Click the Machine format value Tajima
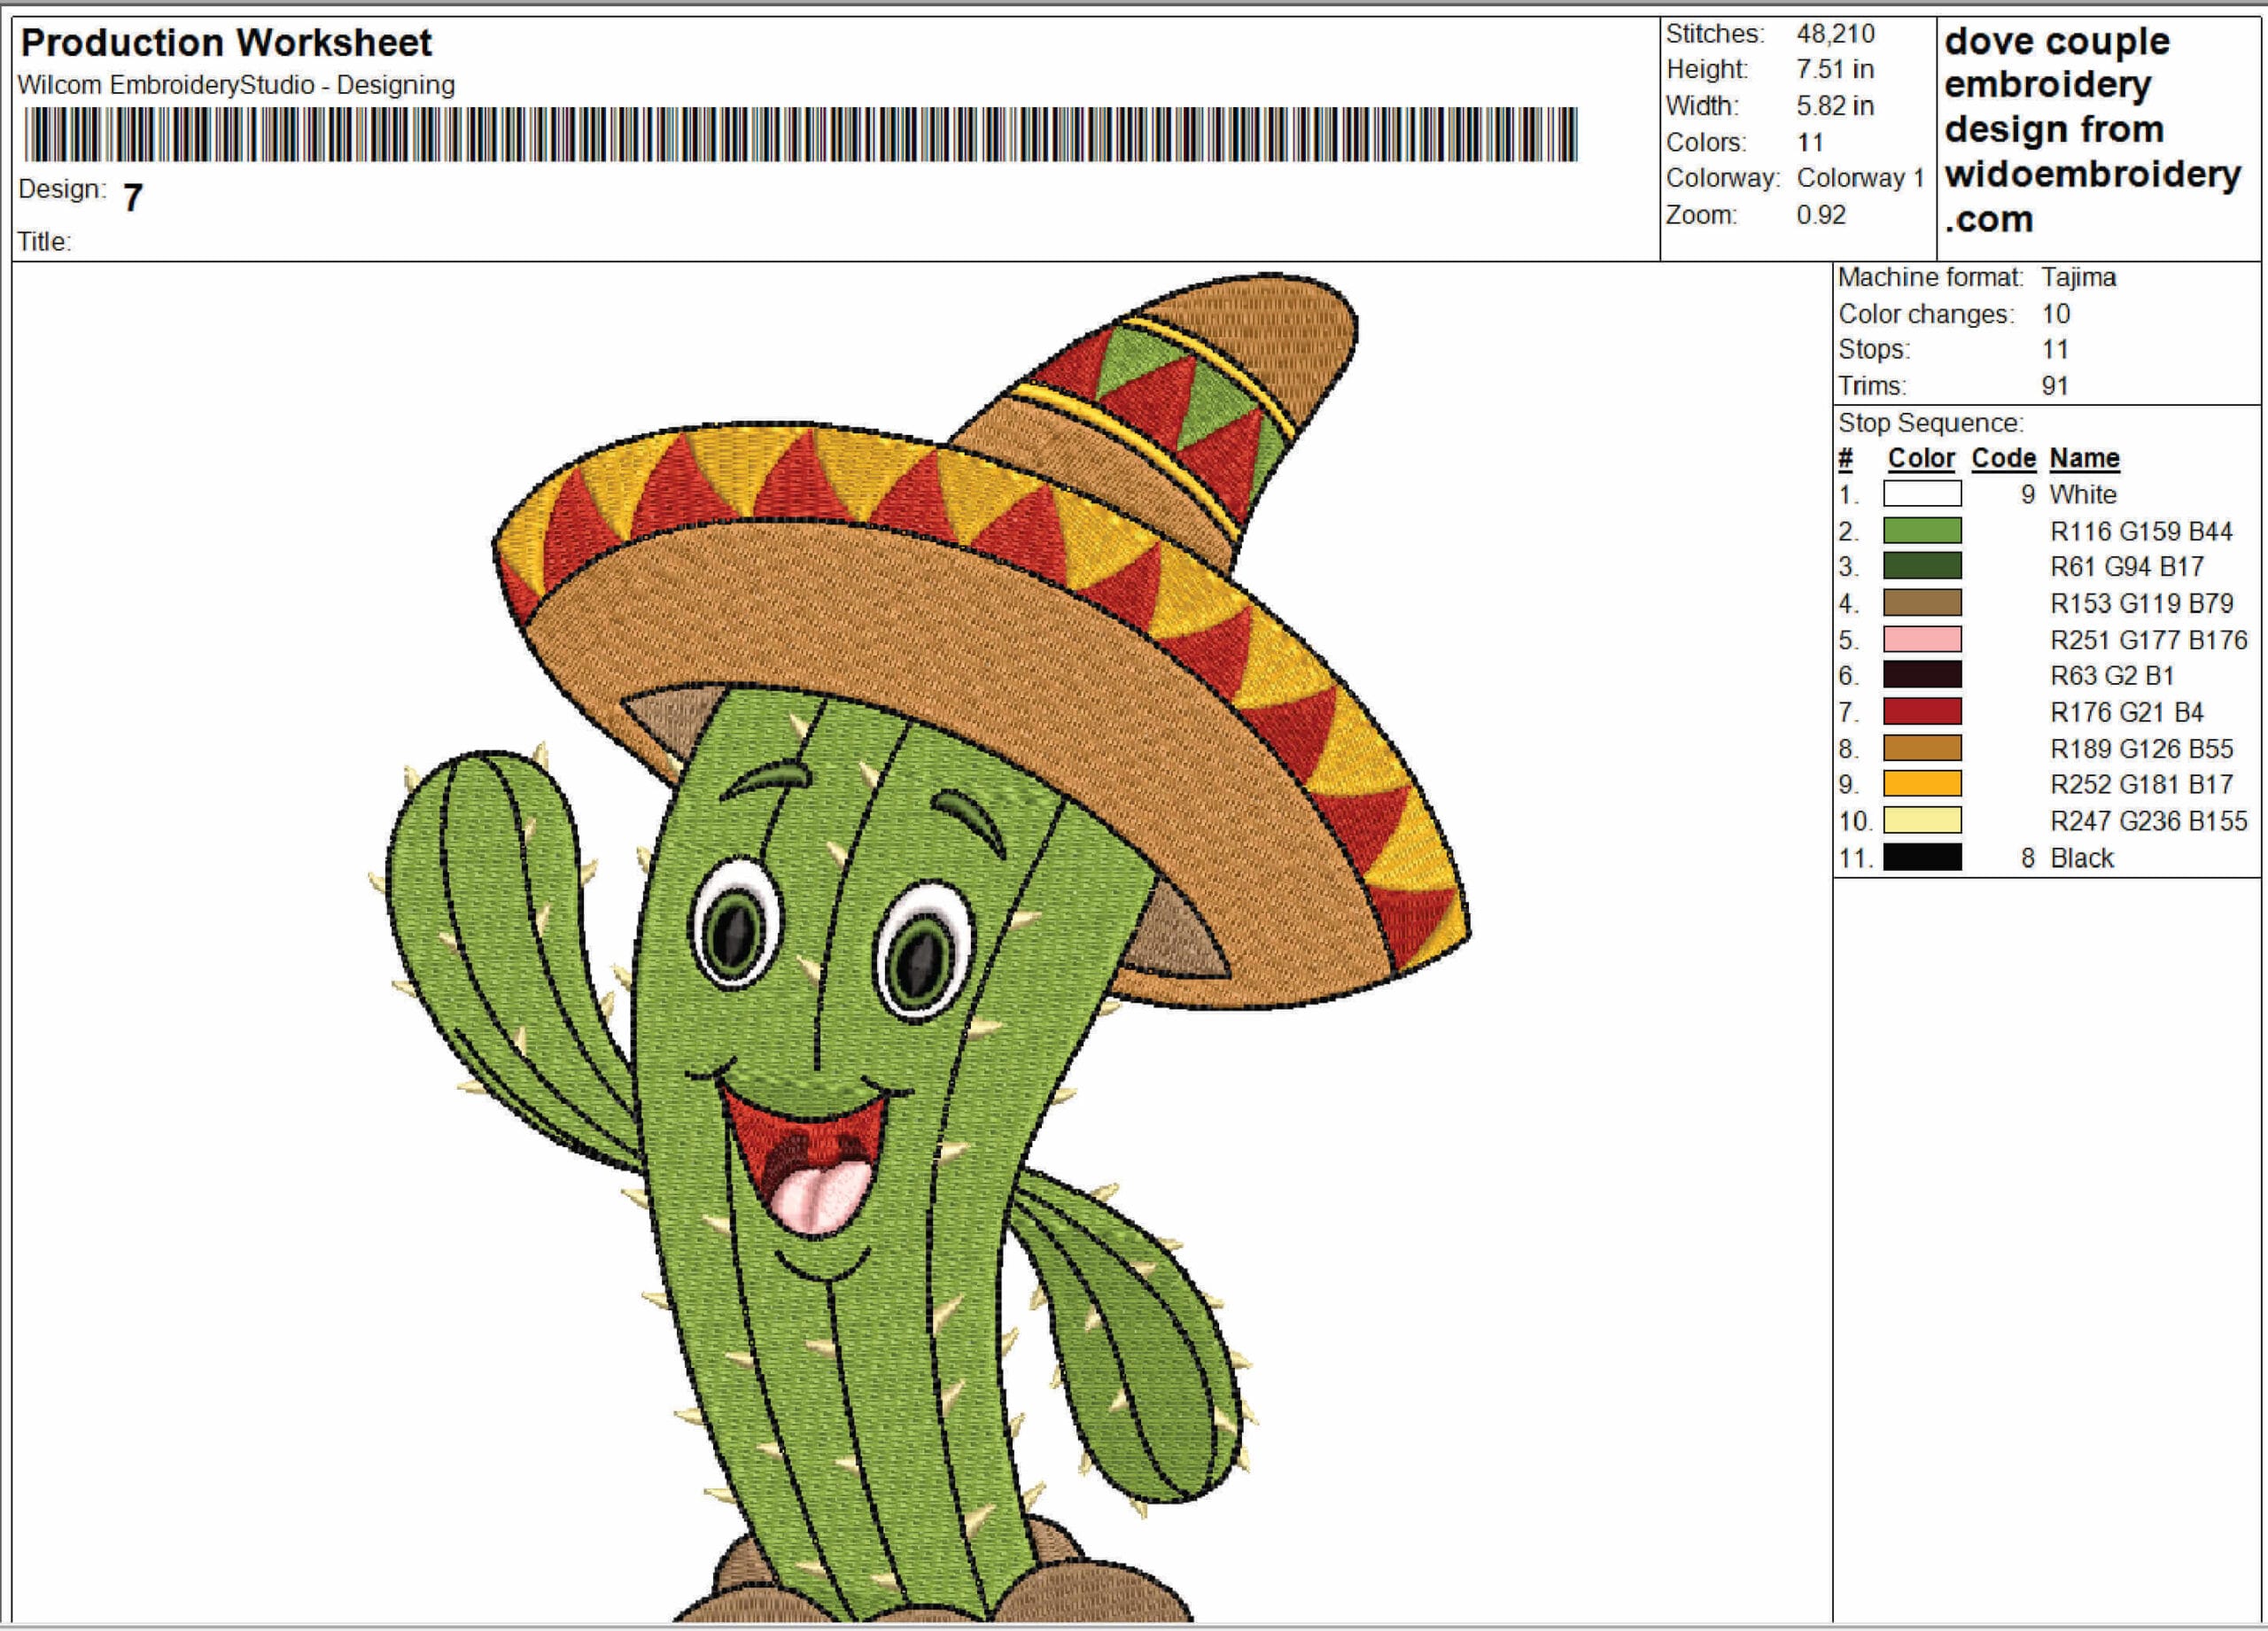 2078,277
